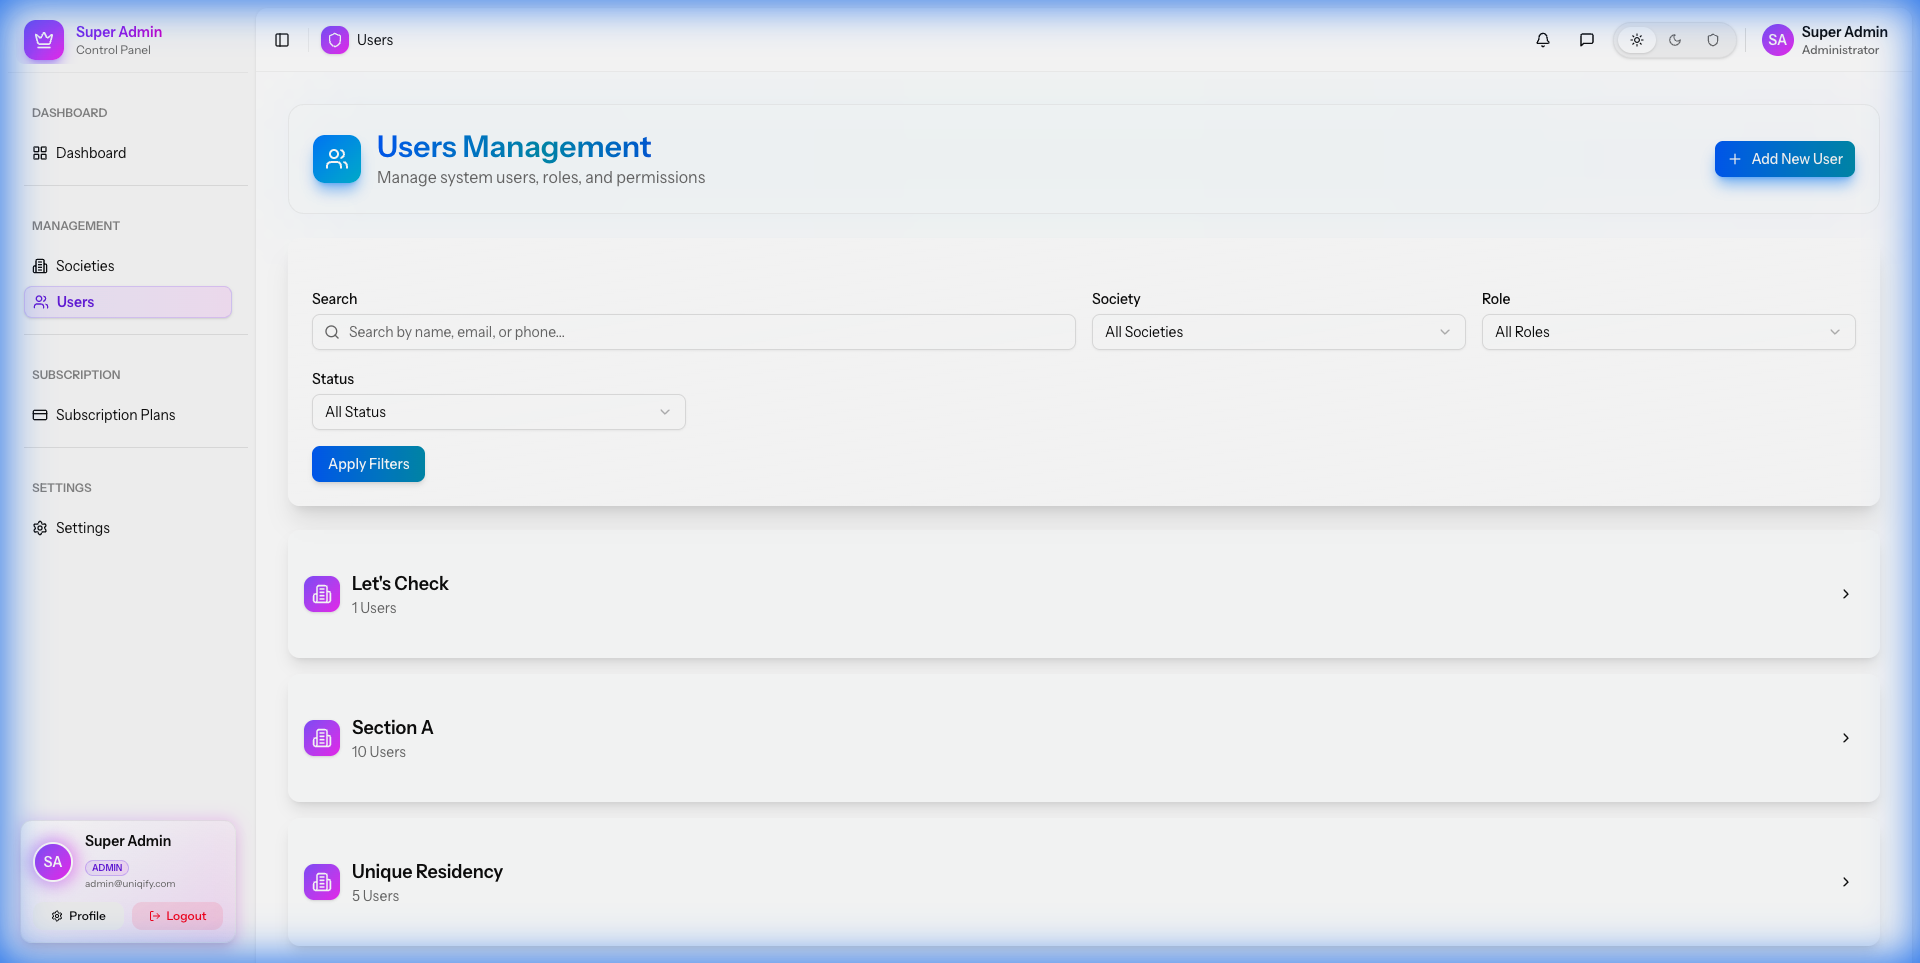This screenshot has height=963, width=1920.
Task: Click the magnifier icon in search field
Action: coord(332,332)
